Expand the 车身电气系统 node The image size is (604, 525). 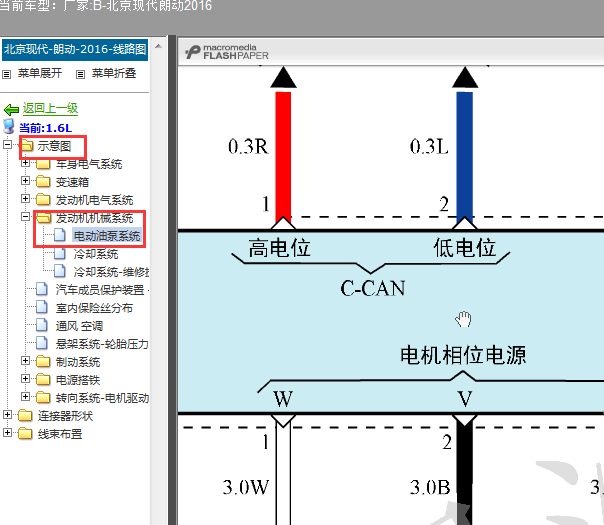click(x=25, y=163)
